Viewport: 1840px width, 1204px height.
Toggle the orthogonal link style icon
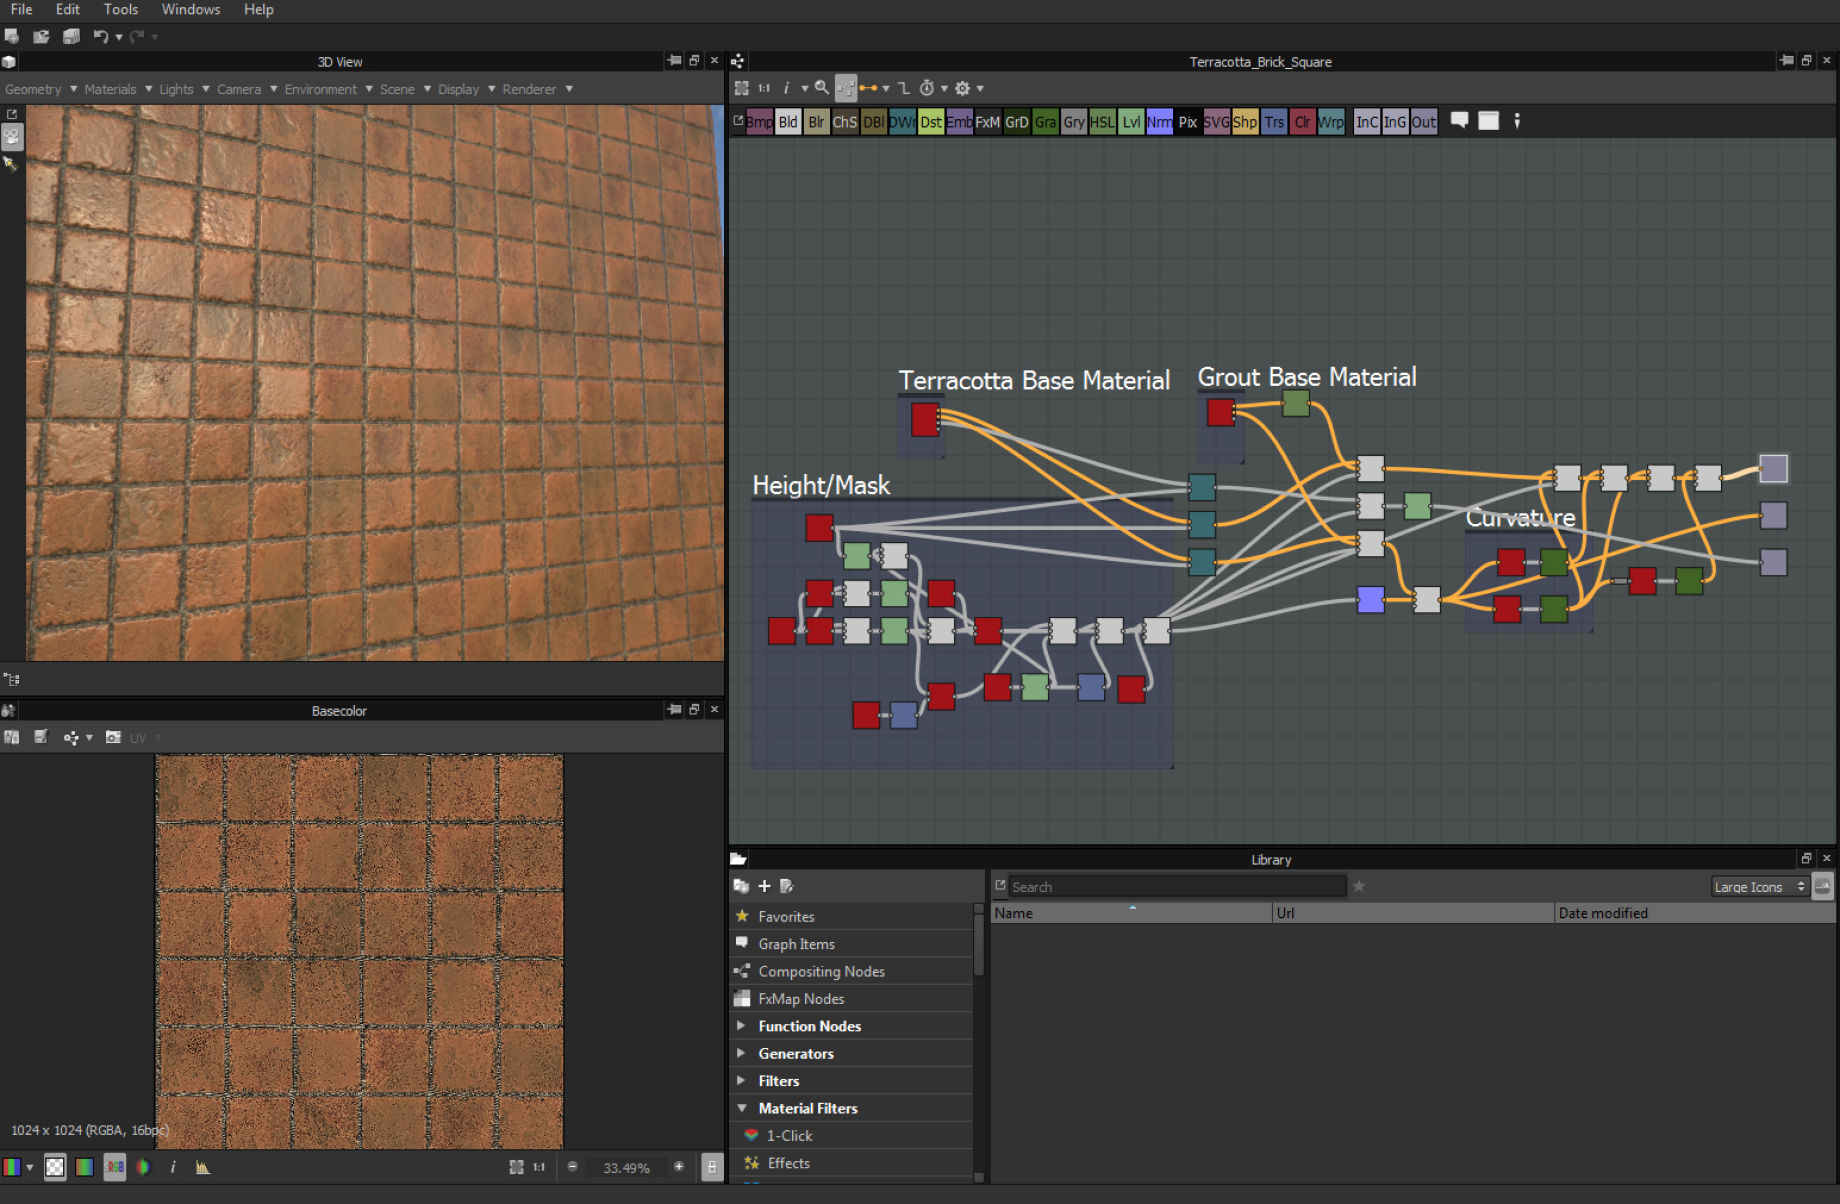tap(904, 88)
